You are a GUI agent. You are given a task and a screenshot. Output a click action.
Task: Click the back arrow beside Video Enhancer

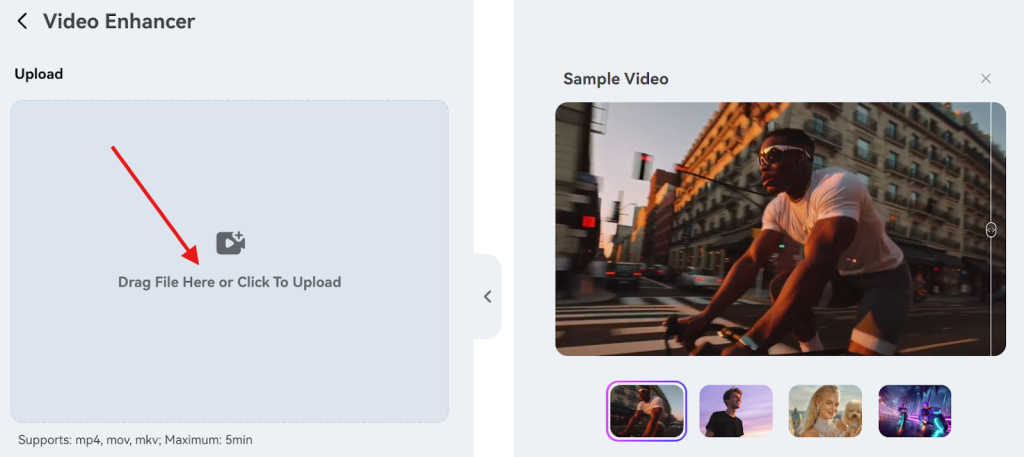click(22, 21)
